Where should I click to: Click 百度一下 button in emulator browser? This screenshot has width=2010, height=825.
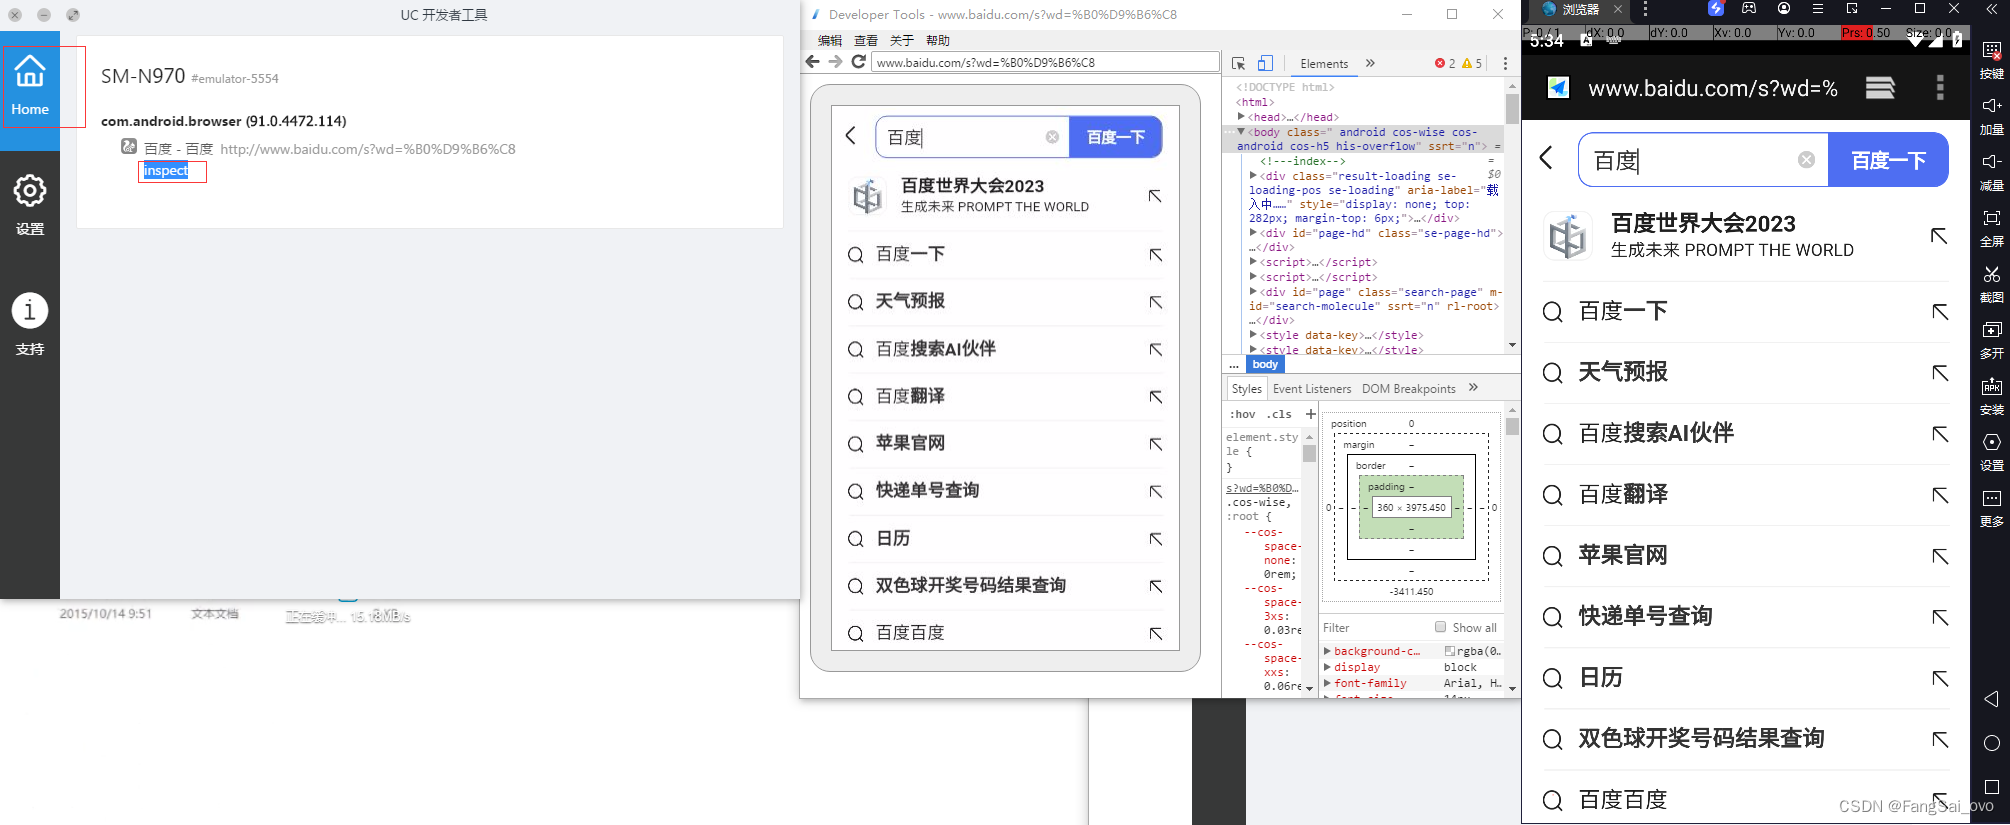(1888, 160)
